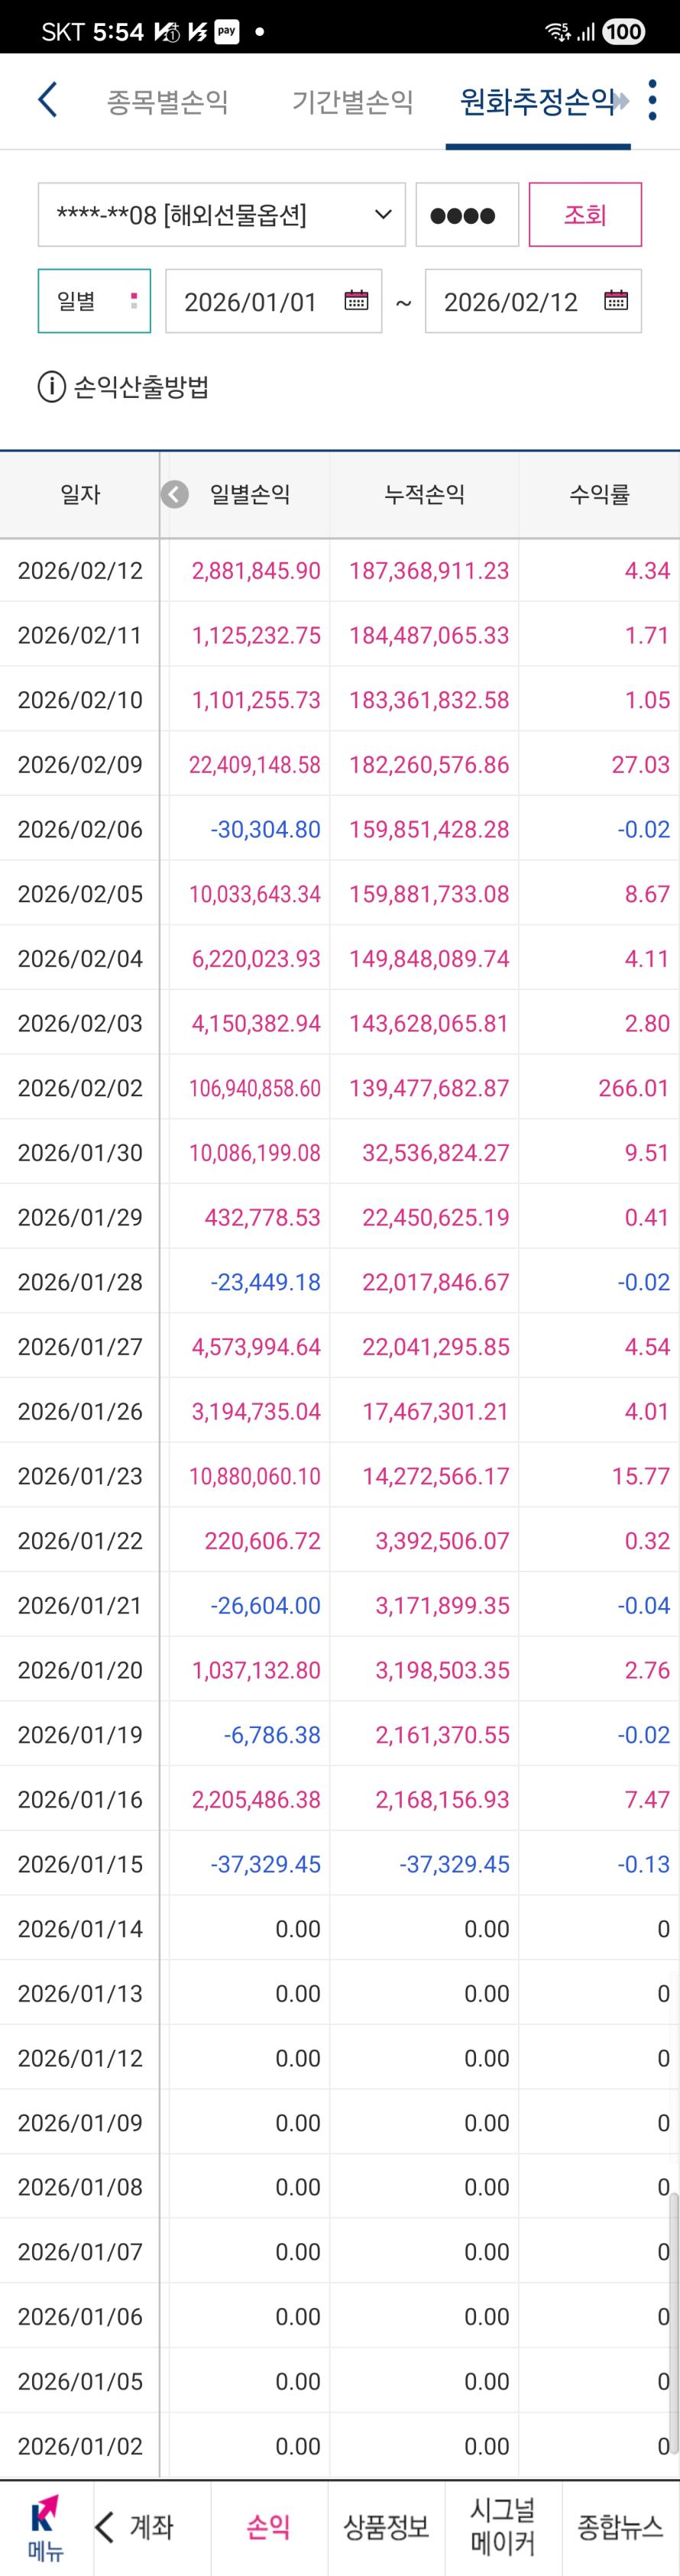Open the K 메뉴 icon at bottom

tap(45, 2529)
